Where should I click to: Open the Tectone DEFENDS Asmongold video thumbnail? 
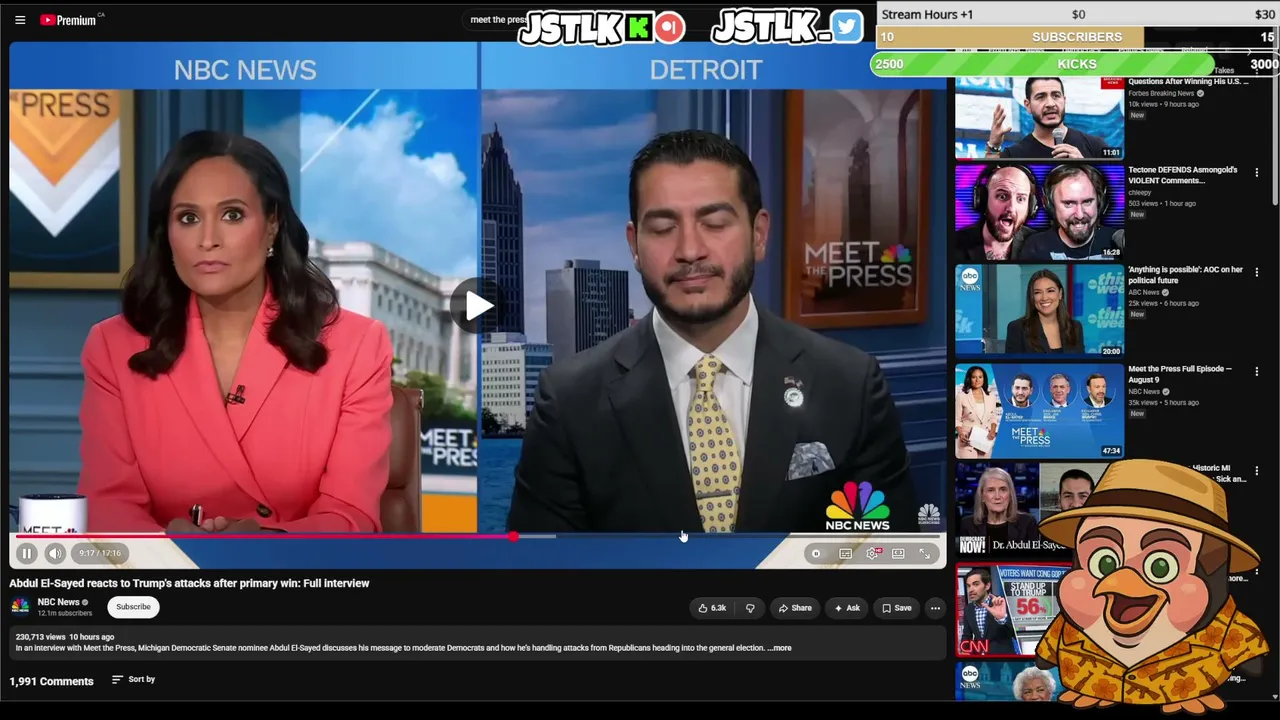click(x=1039, y=212)
